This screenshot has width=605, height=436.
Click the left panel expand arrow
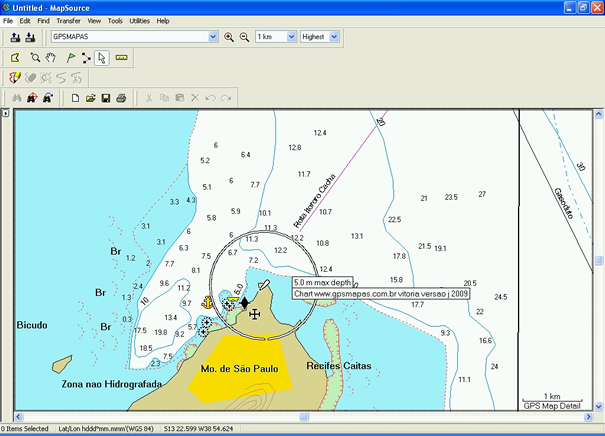tap(5, 114)
